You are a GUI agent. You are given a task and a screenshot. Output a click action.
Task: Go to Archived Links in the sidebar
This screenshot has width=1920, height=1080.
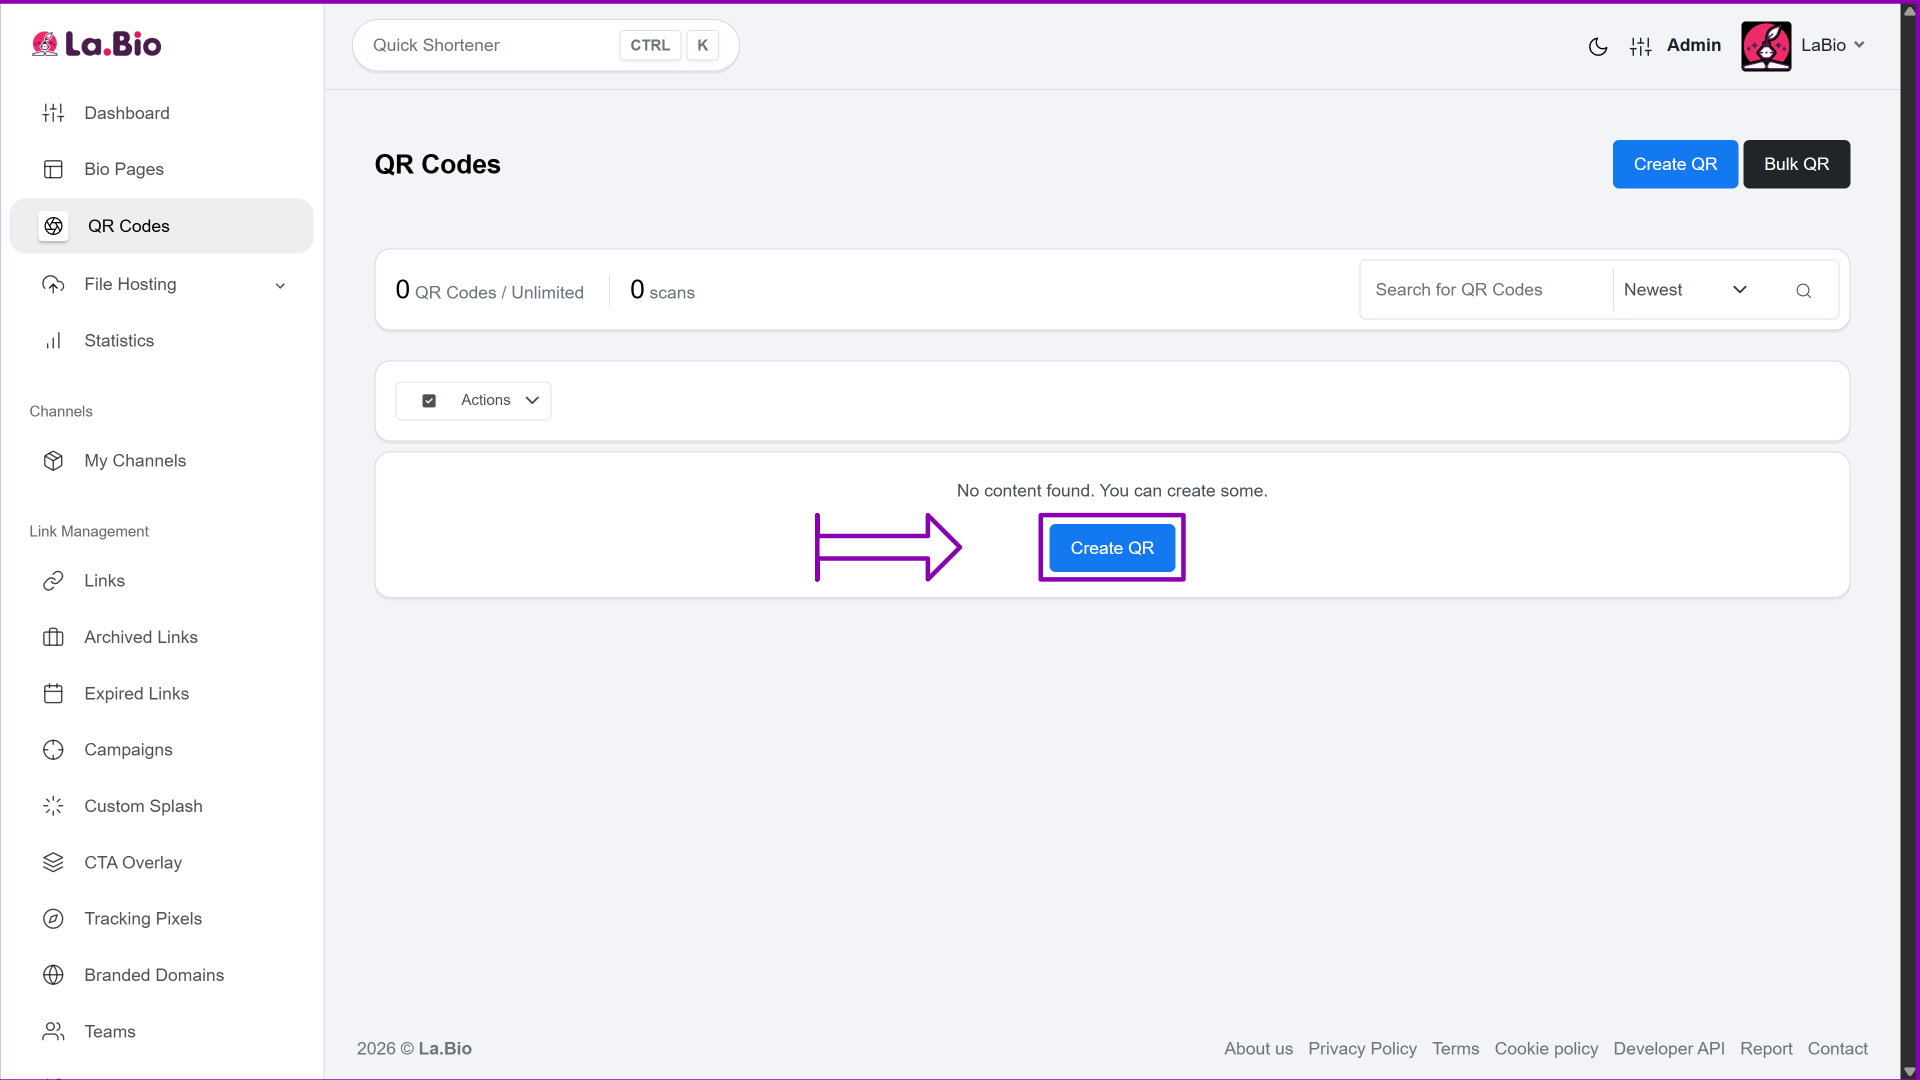tap(140, 637)
